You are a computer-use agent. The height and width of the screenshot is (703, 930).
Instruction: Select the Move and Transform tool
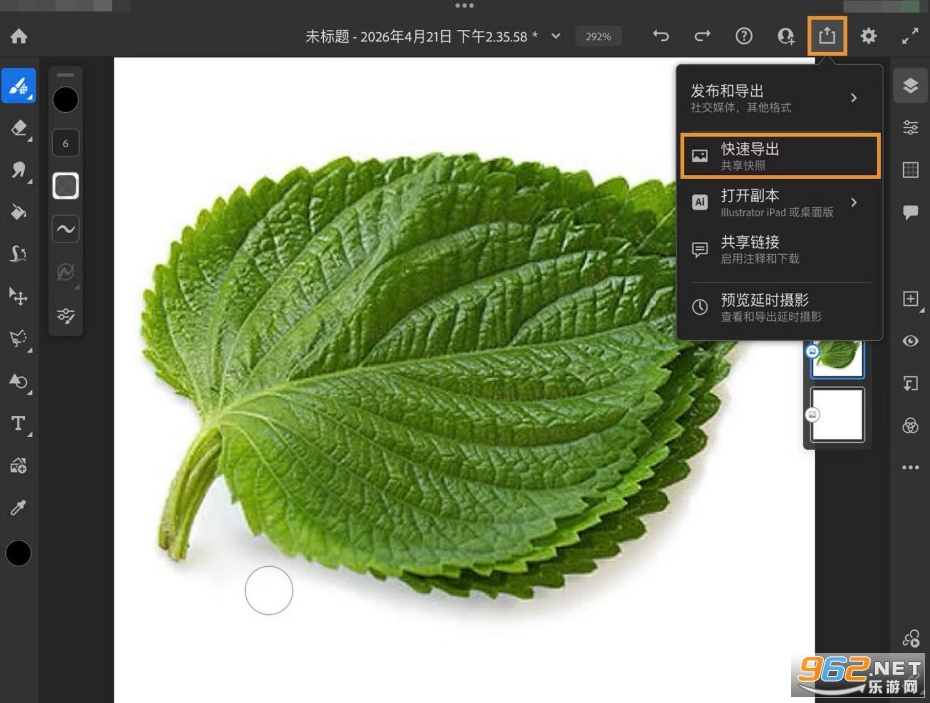click(18, 296)
